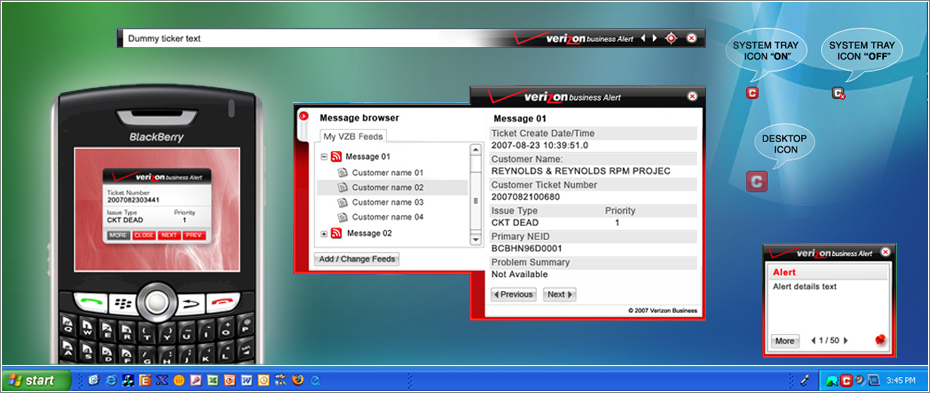Click the document icon beside Customer name 01
The height and width of the screenshot is (393, 930).
[342, 173]
